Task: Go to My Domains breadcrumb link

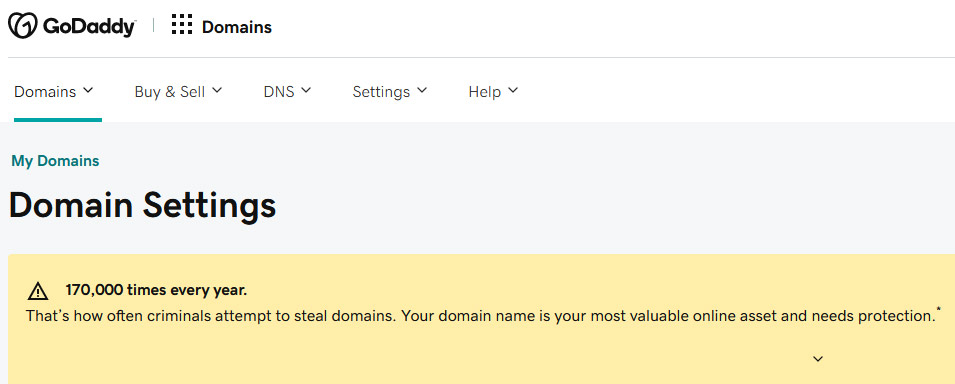Action: point(55,161)
